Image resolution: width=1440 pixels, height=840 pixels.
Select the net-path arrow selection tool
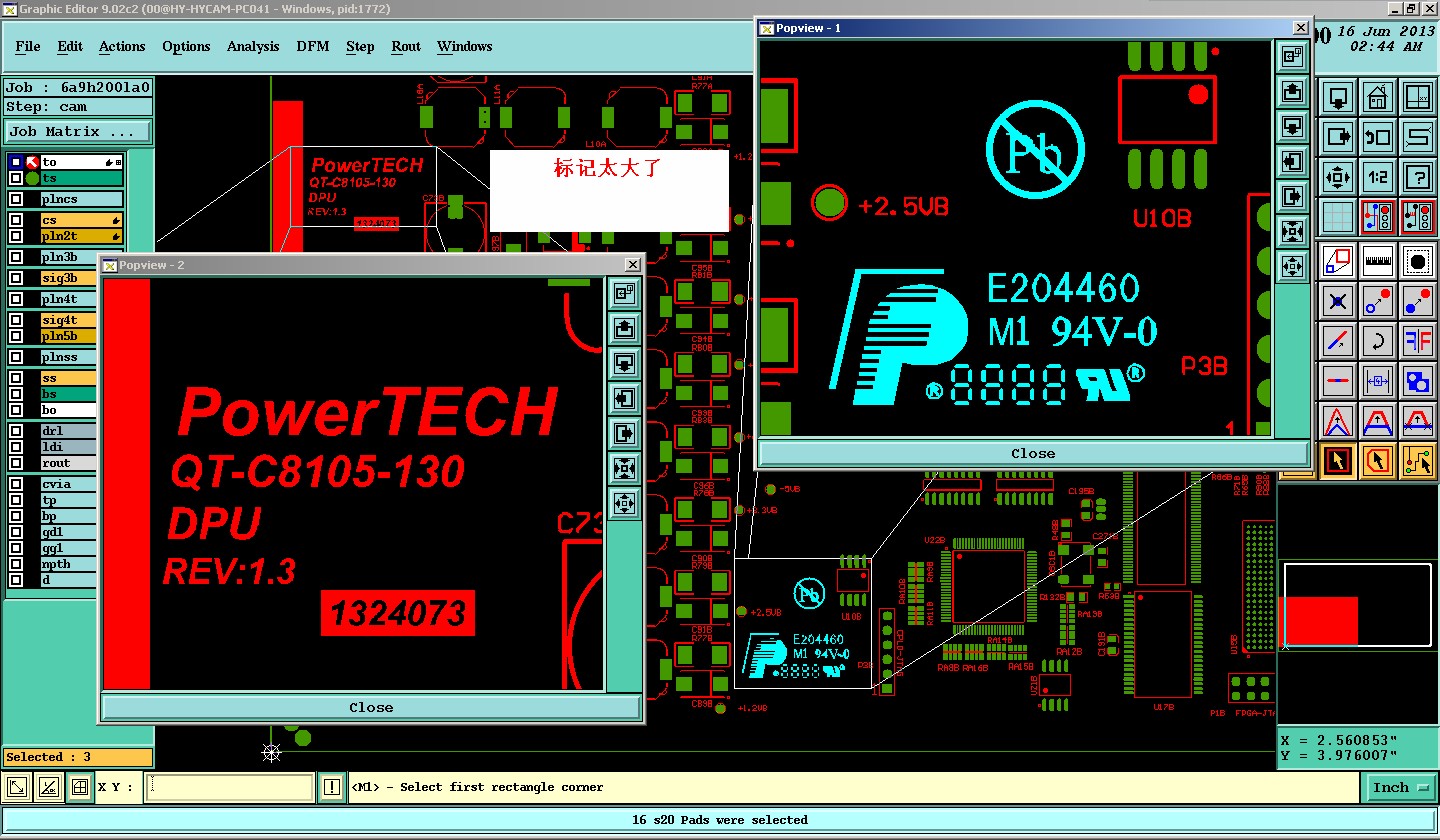pyautogui.click(x=1418, y=461)
